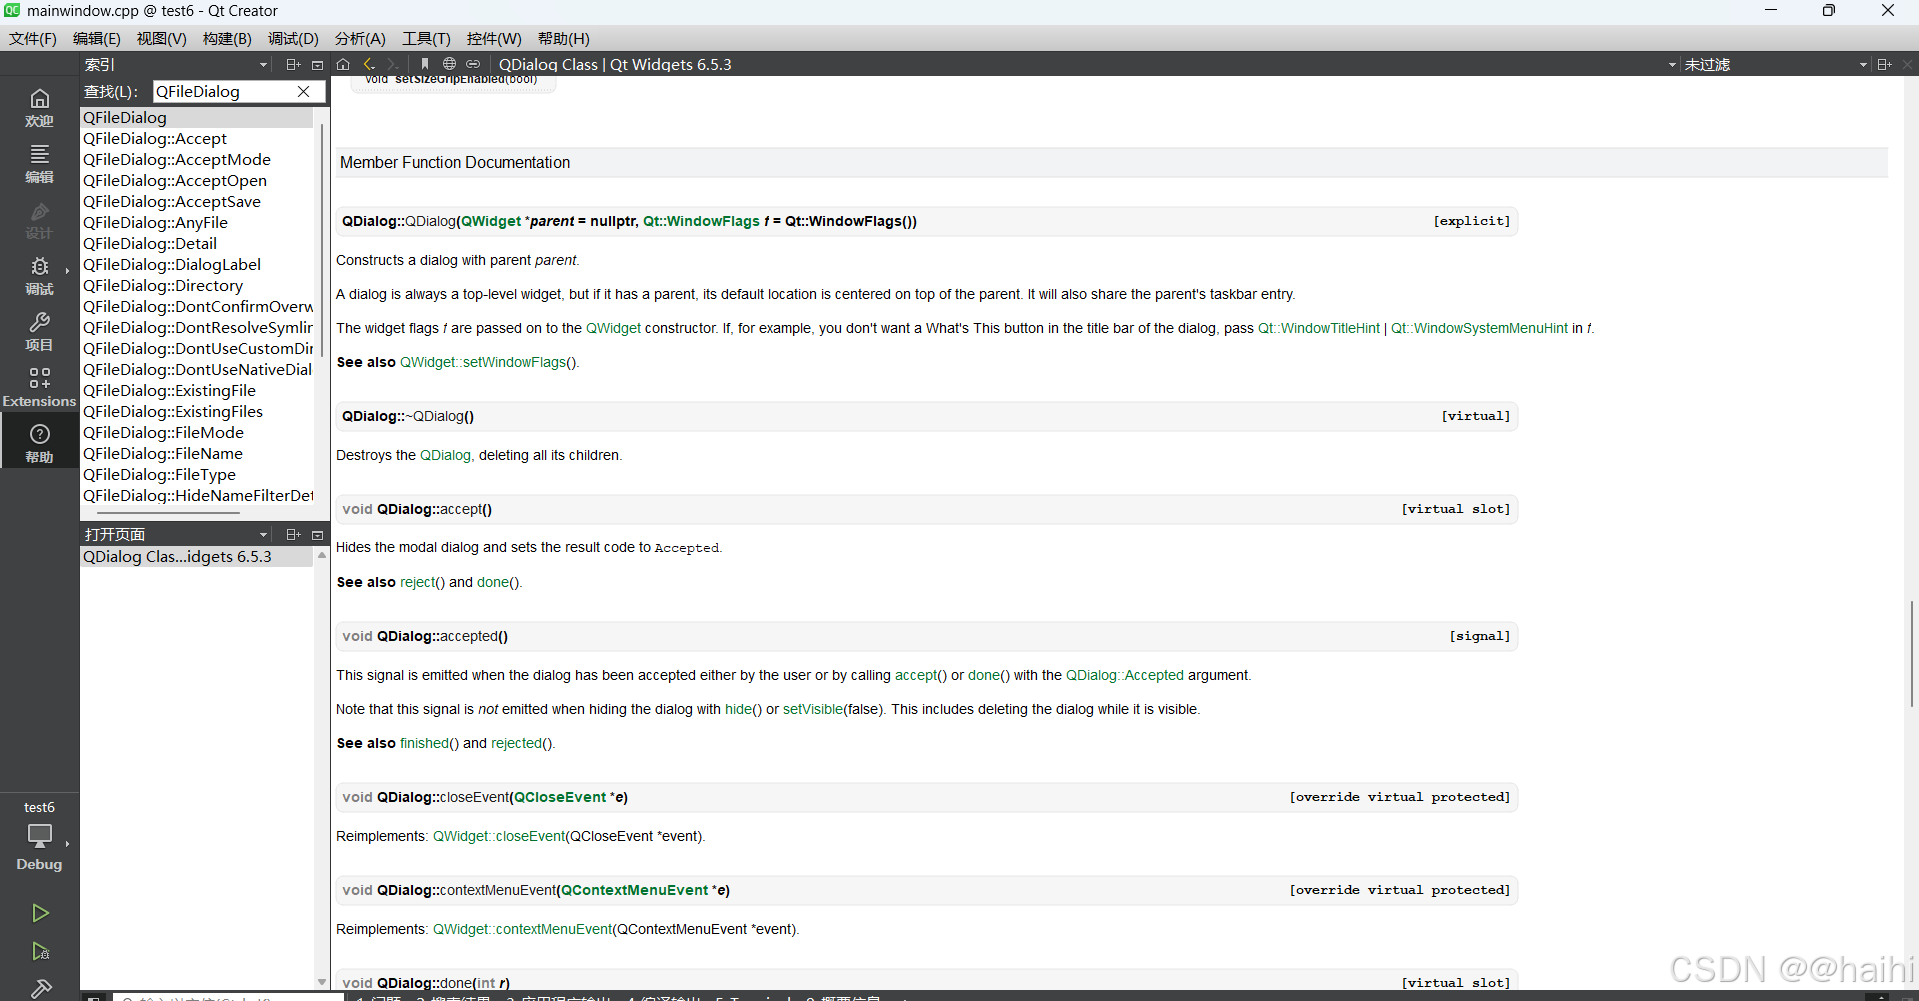1919x1001 pixels.
Task: Open the 编辑(E) menu
Action: (96, 38)
